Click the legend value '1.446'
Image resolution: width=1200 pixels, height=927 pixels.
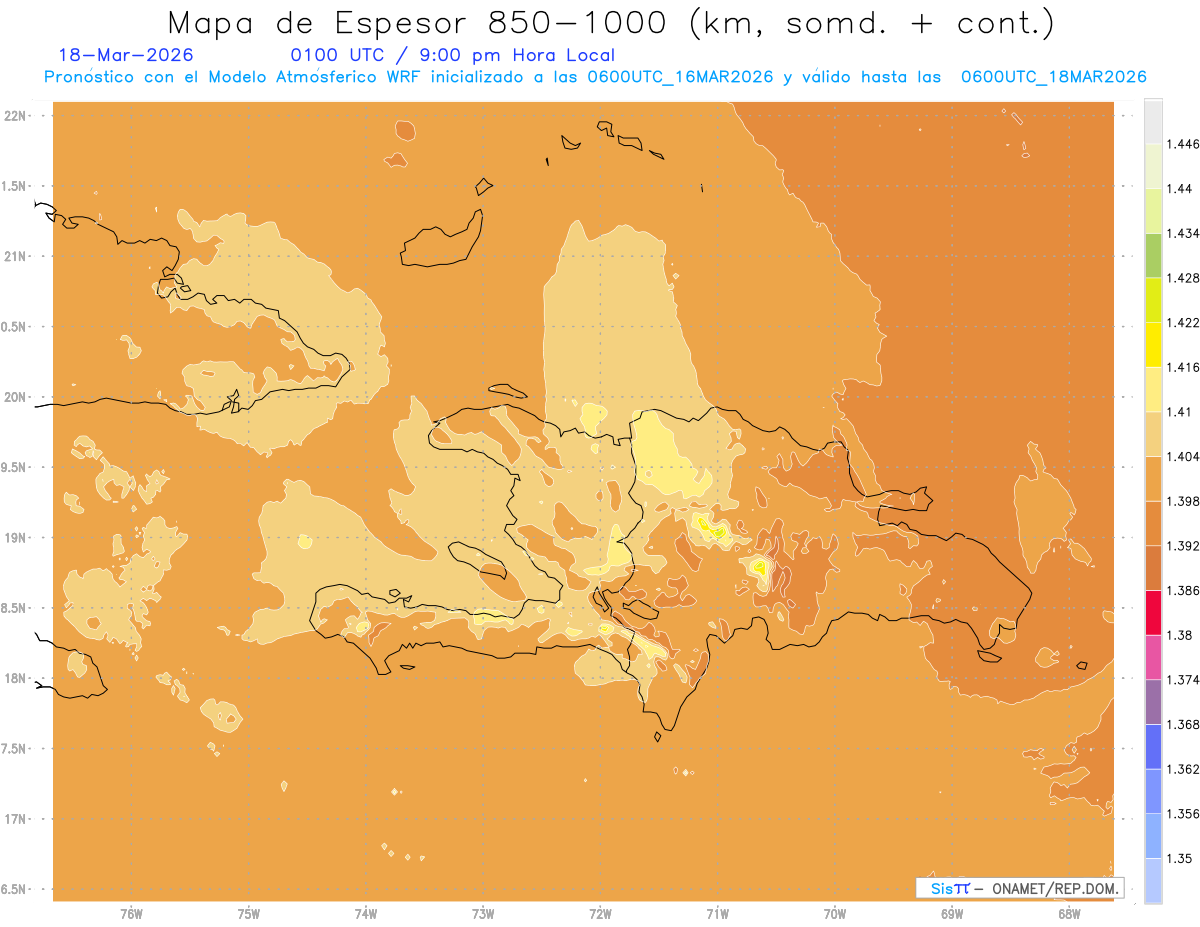tap(1184, 144)
